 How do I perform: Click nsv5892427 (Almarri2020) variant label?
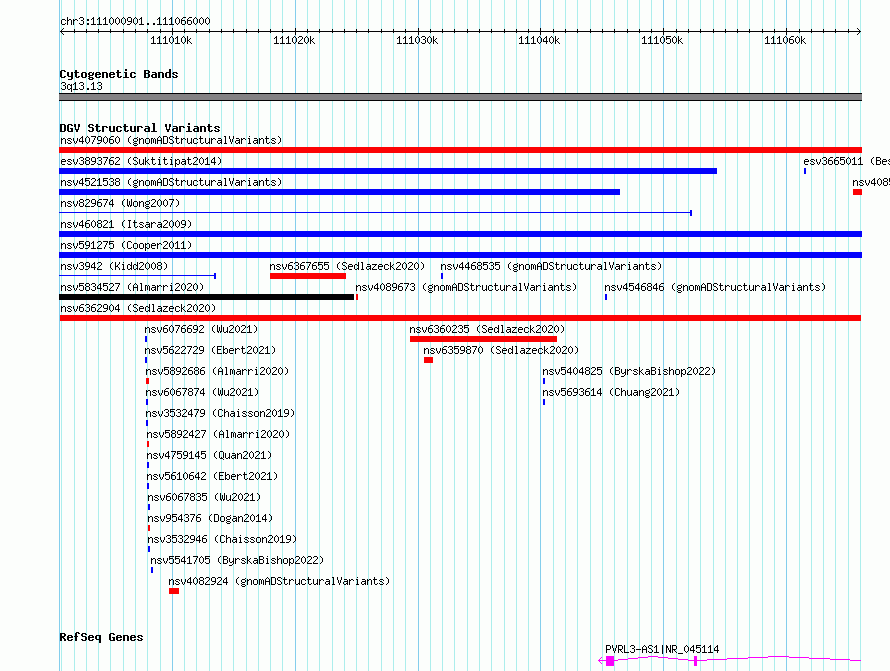218,434
